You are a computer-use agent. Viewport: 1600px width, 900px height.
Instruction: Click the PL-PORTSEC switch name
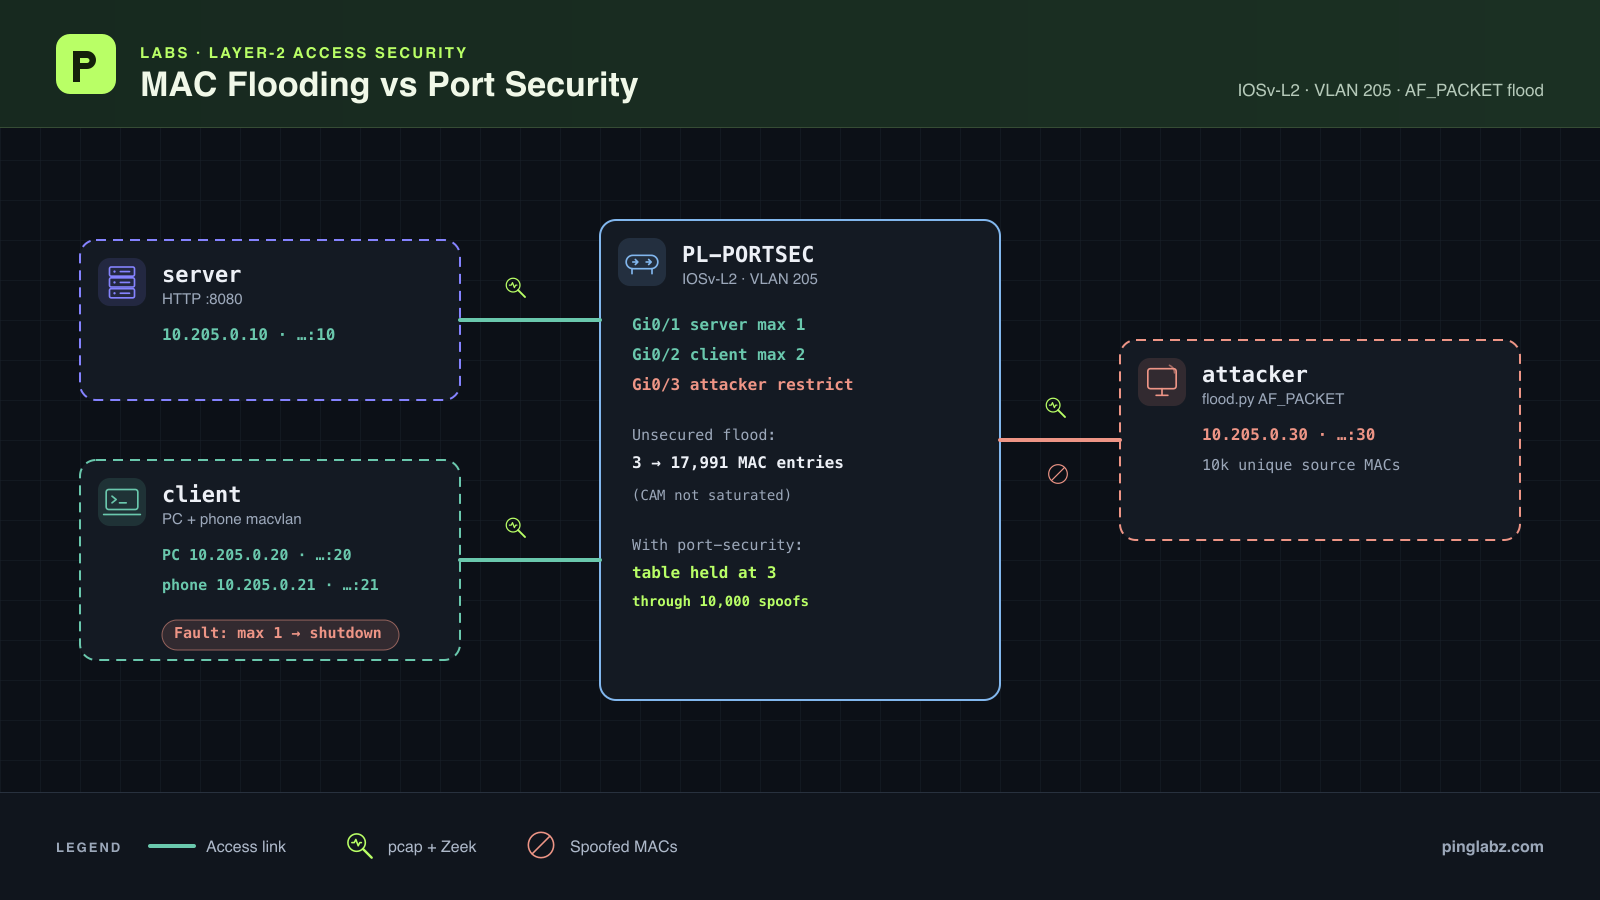point(748,255)
